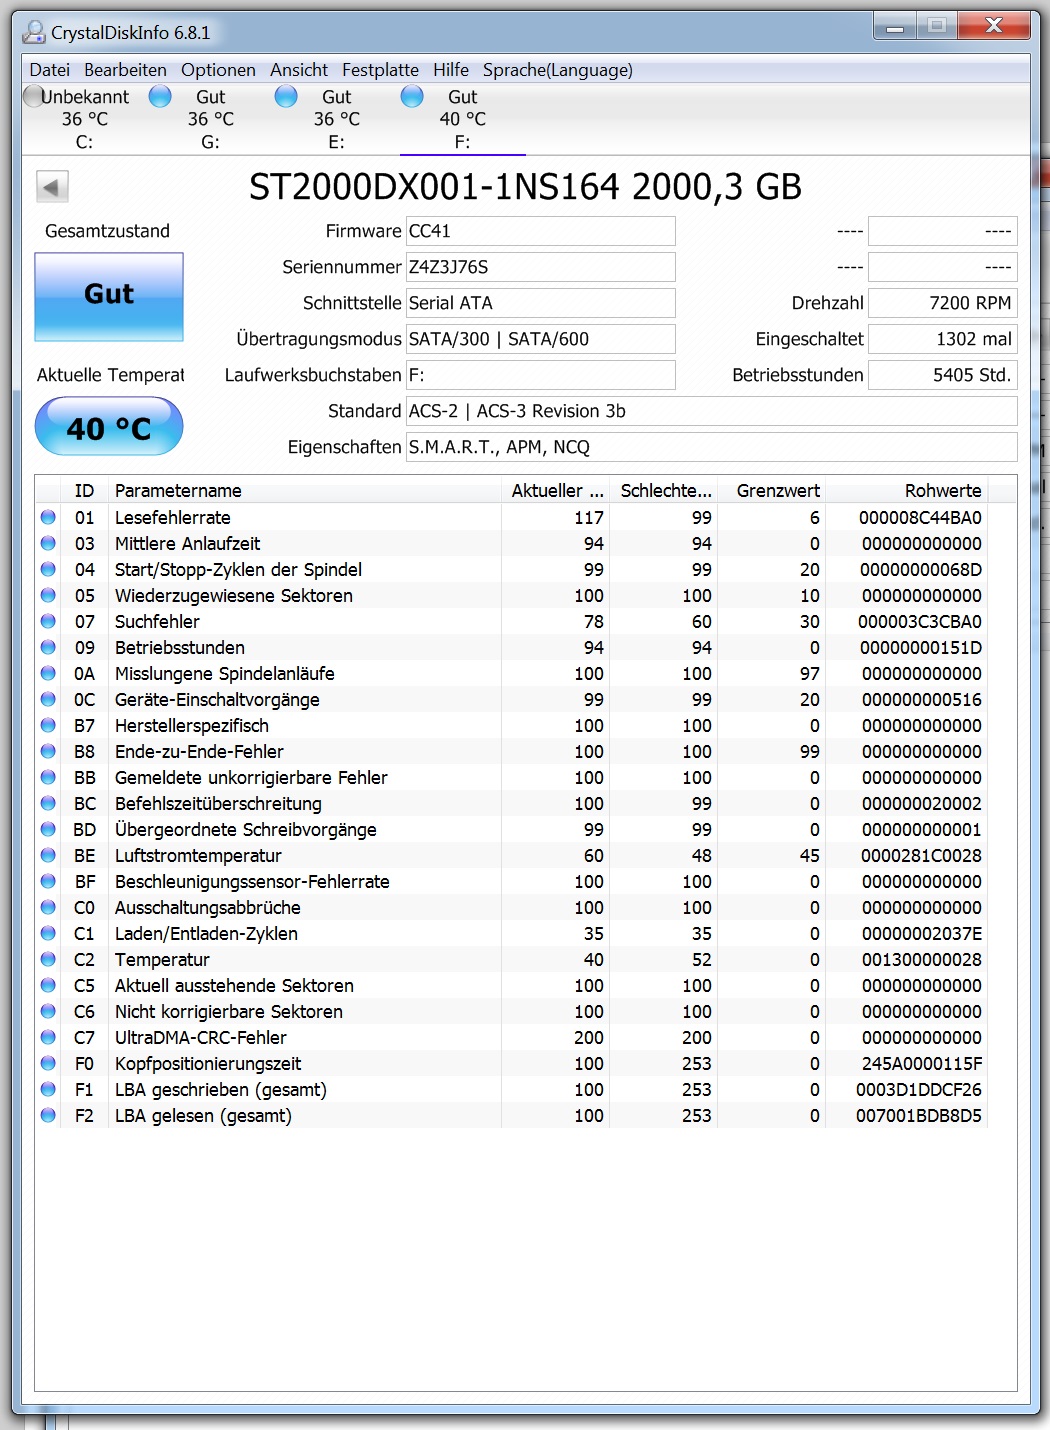Select the UltraDMA-CRC-Fehler parameter name
The height and width of the screenshot is (1430, 1050).
(201, 1037)
